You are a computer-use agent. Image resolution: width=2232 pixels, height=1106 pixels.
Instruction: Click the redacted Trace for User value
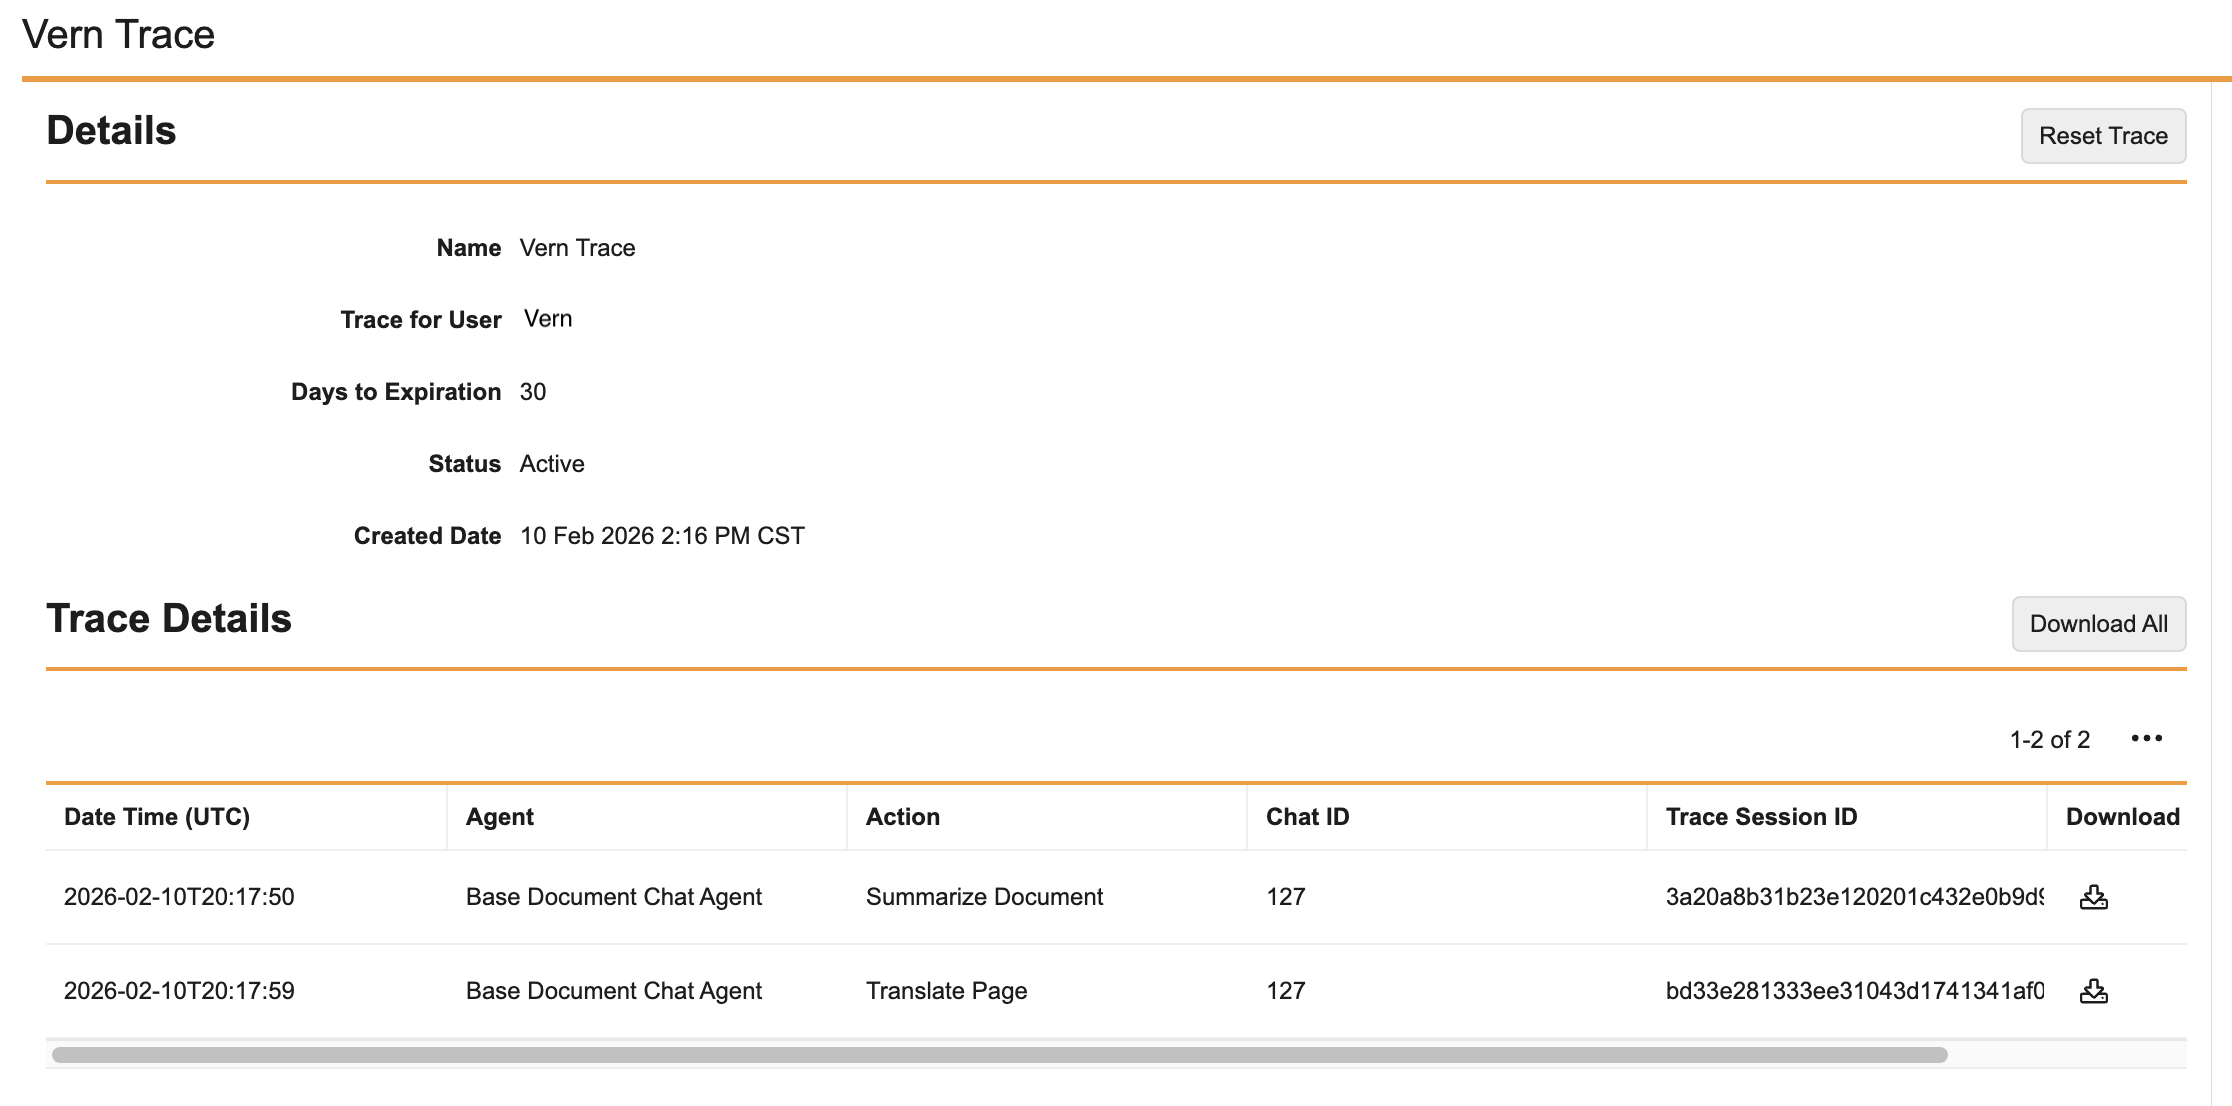click(592, 320)
